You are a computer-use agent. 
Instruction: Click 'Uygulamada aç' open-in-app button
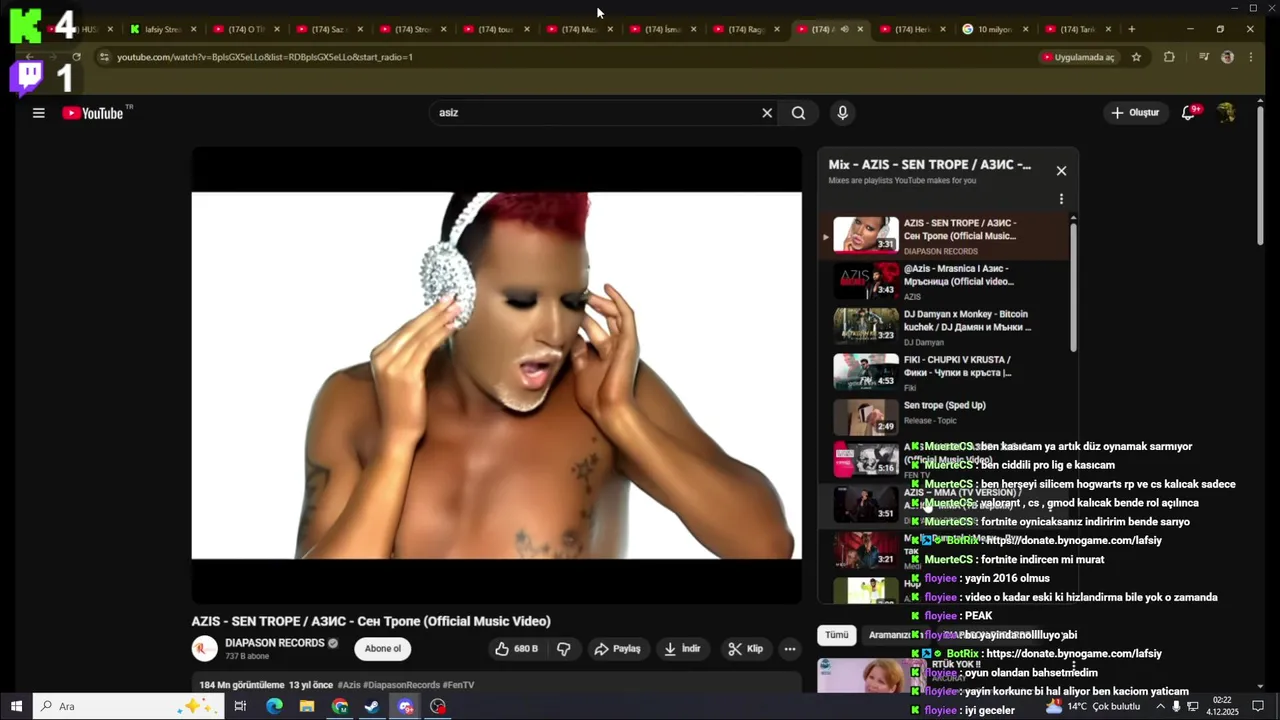pyautogui.click(x=1078, y=57)
